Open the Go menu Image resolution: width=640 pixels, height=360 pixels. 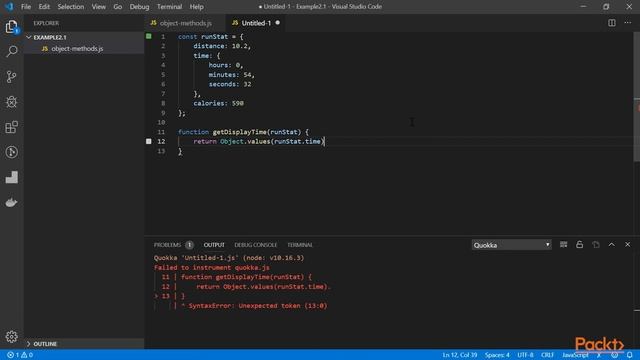[118, 7]
